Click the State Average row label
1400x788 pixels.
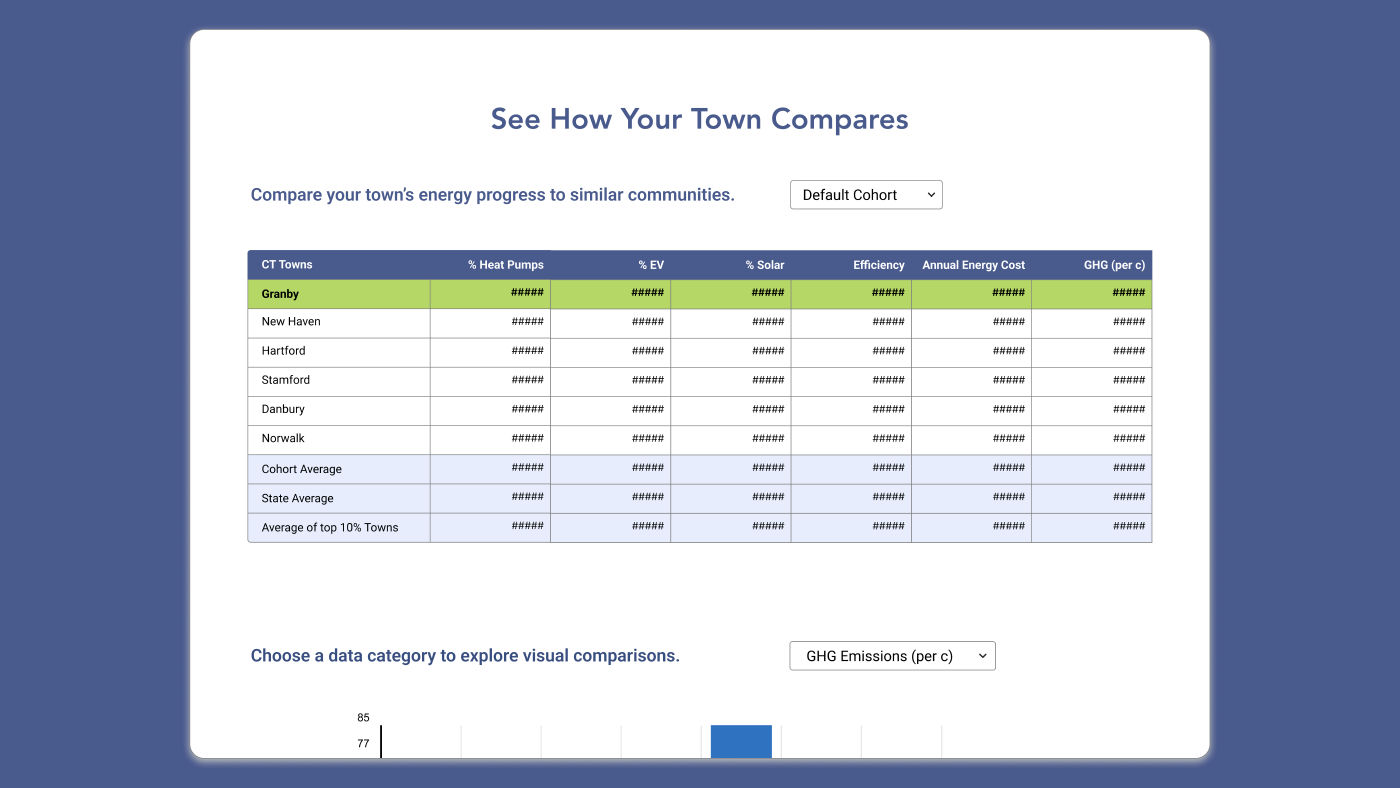[298, 498]
